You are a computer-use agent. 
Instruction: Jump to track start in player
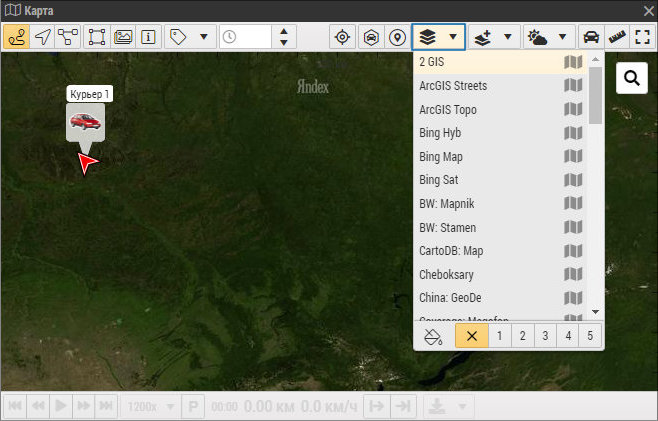coord(15,406)
